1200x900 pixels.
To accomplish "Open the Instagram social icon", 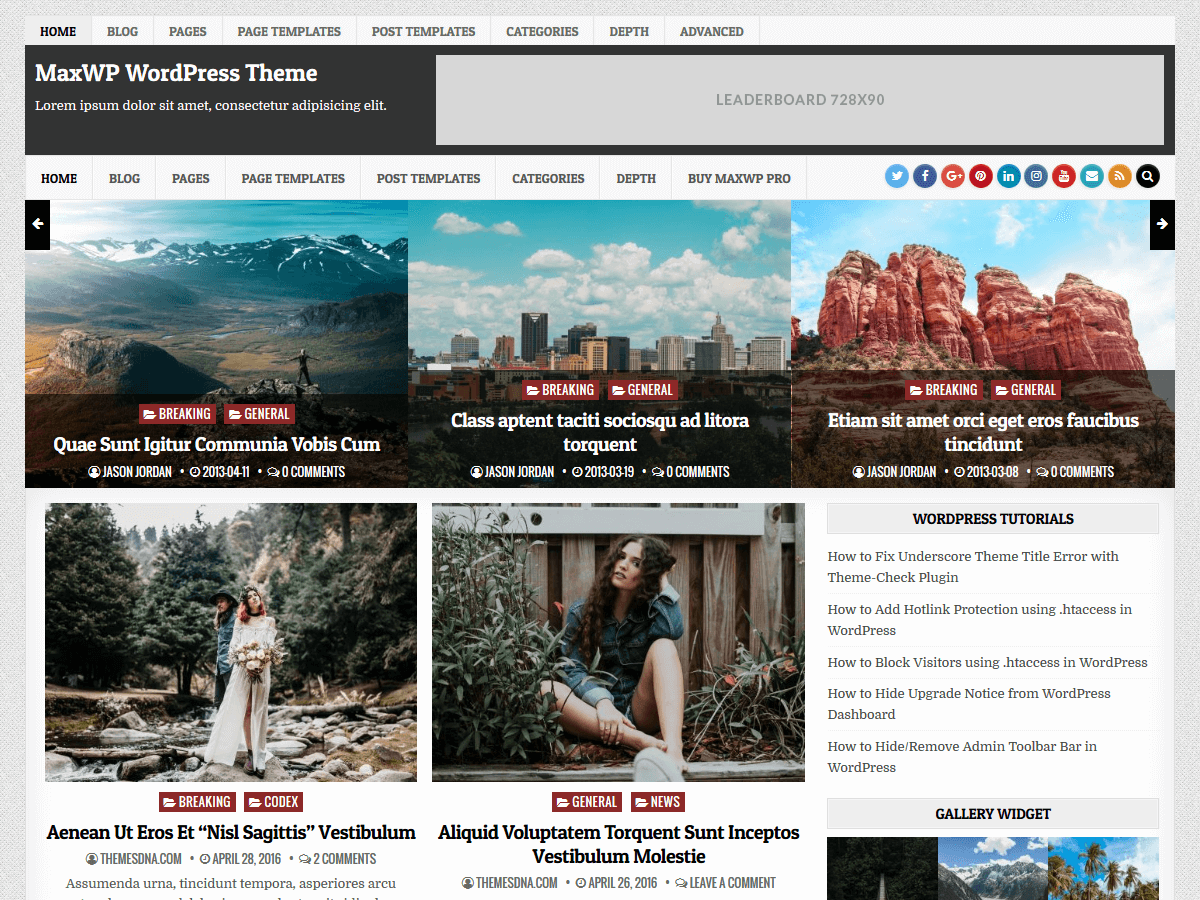I will [1036, 176].
